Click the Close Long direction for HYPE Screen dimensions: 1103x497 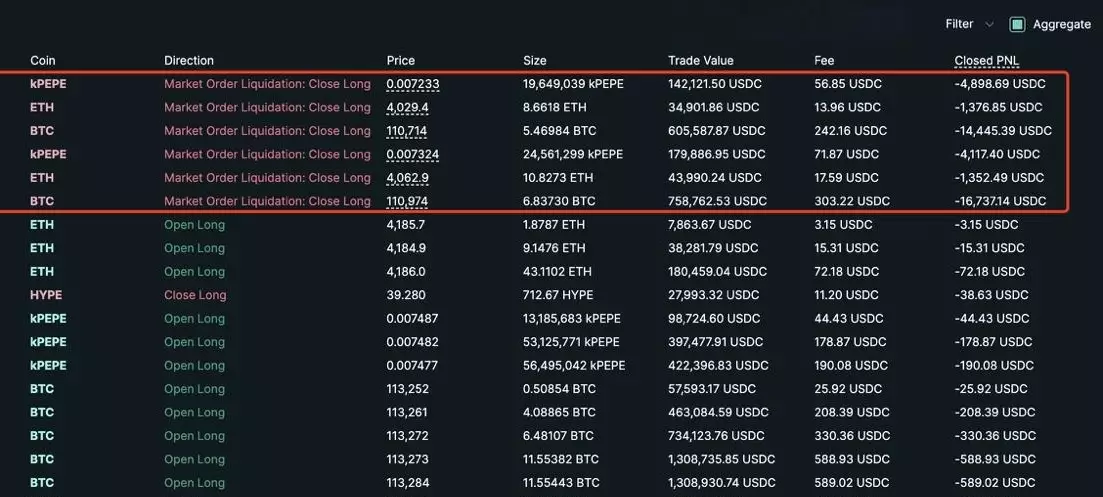[x=195, y=295]
